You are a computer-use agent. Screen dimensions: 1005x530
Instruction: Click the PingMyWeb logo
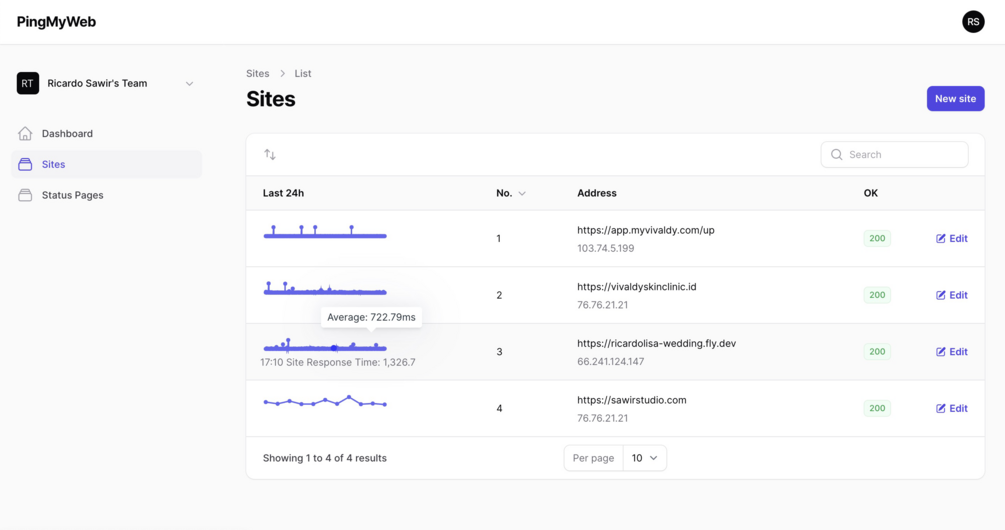coord(56,22)
